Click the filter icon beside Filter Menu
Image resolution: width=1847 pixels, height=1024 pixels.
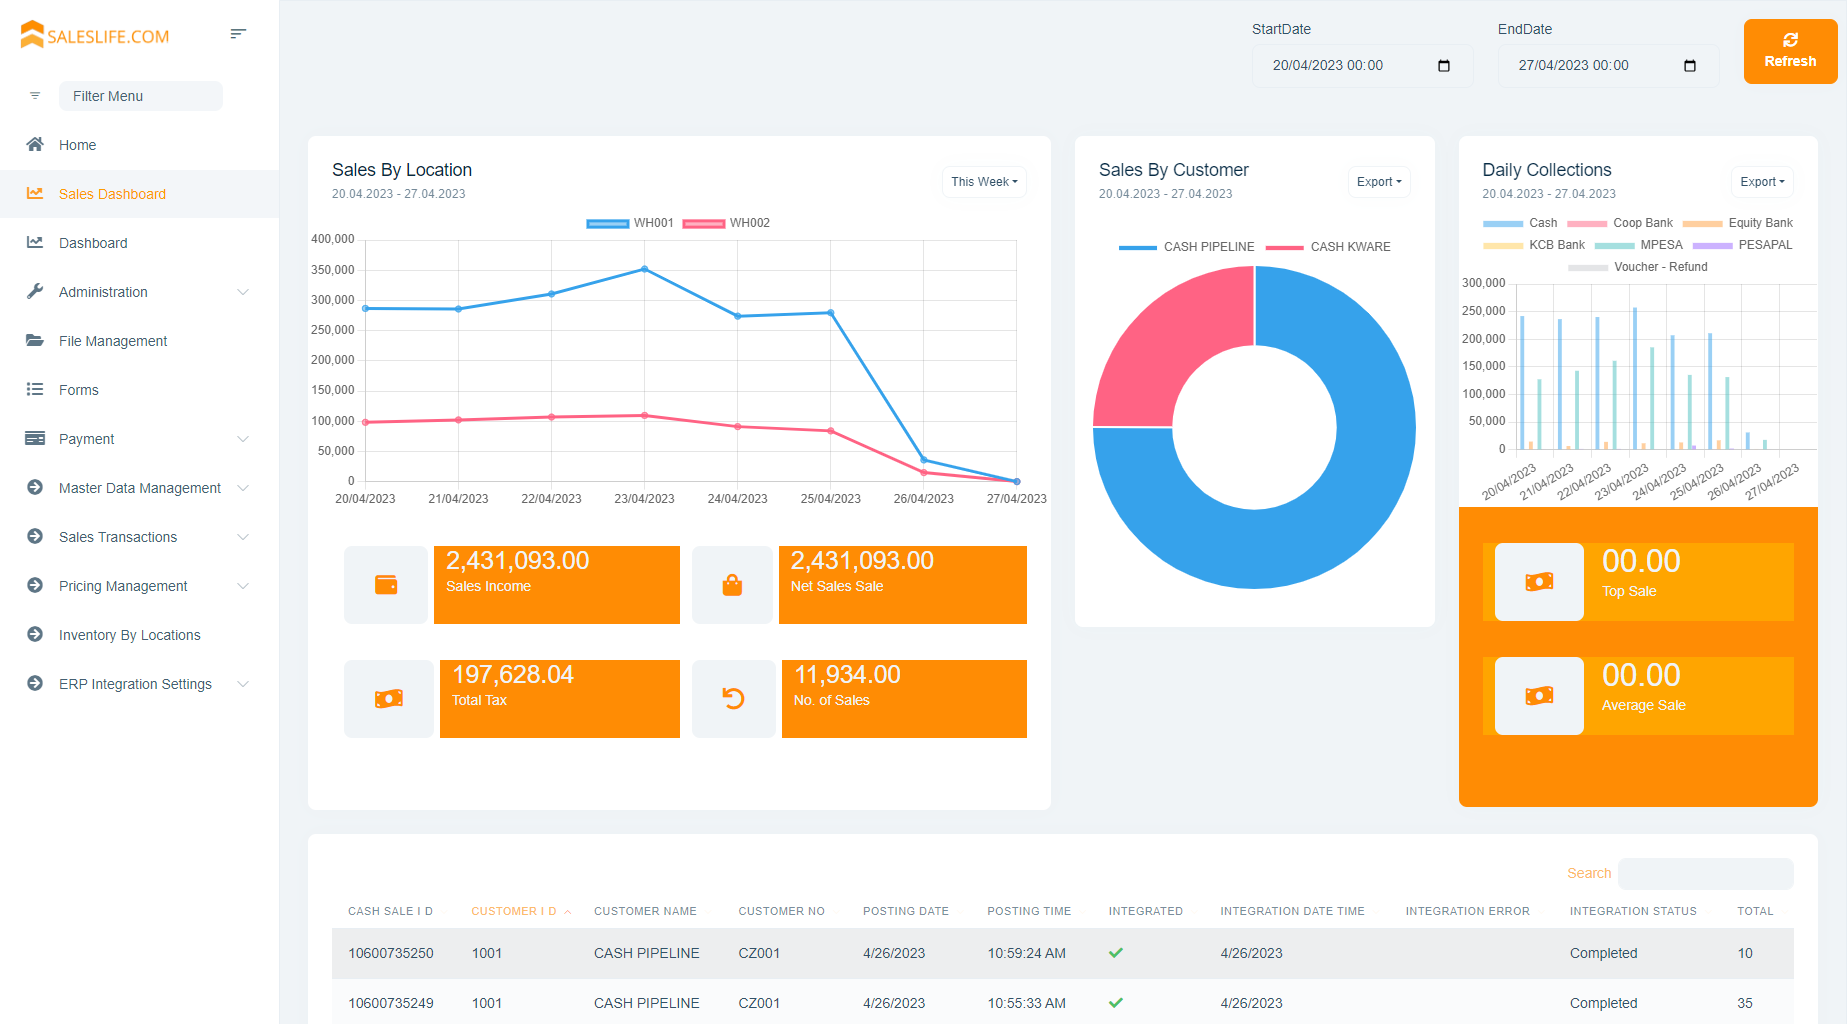tap(35, 96)
